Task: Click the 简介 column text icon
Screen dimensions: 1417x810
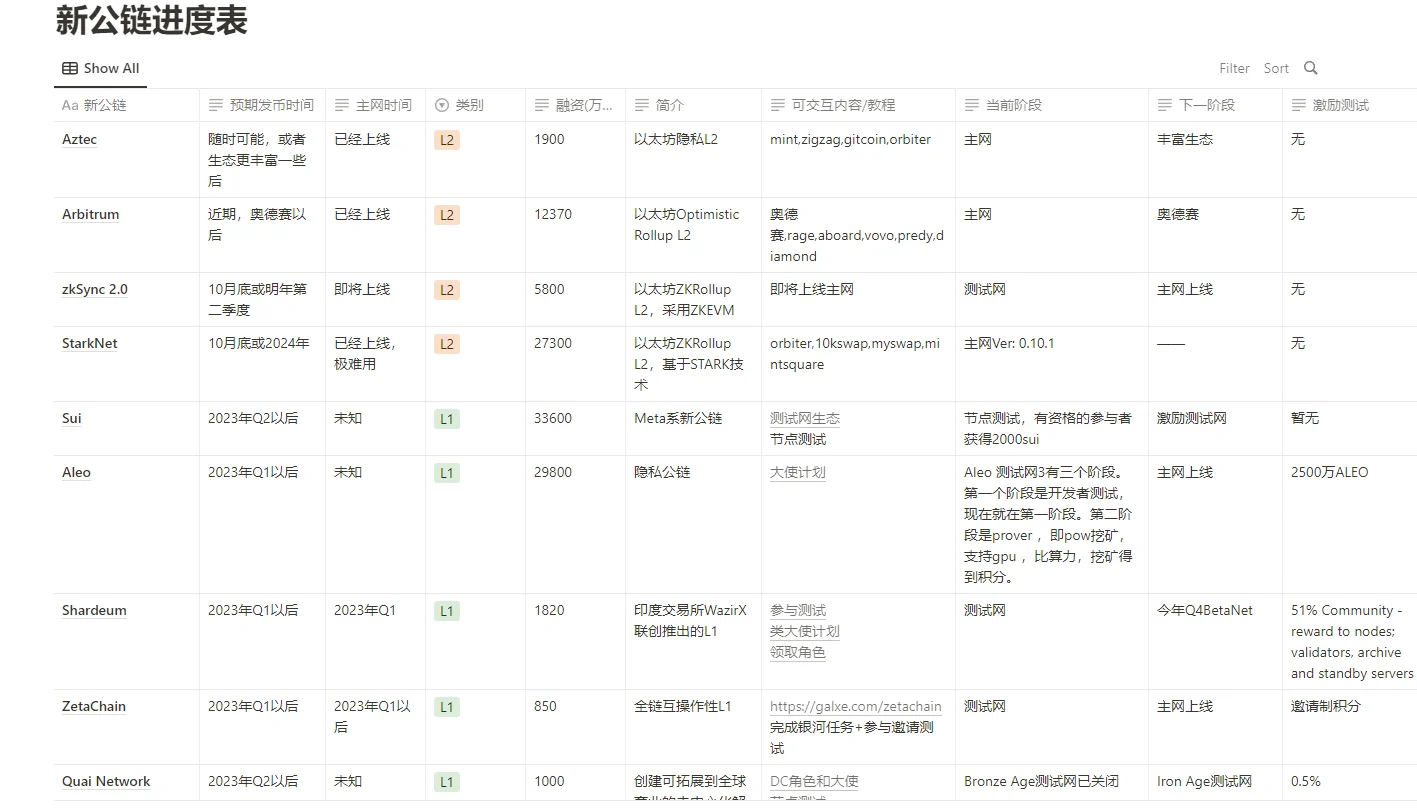Action: tap(642, 105)
